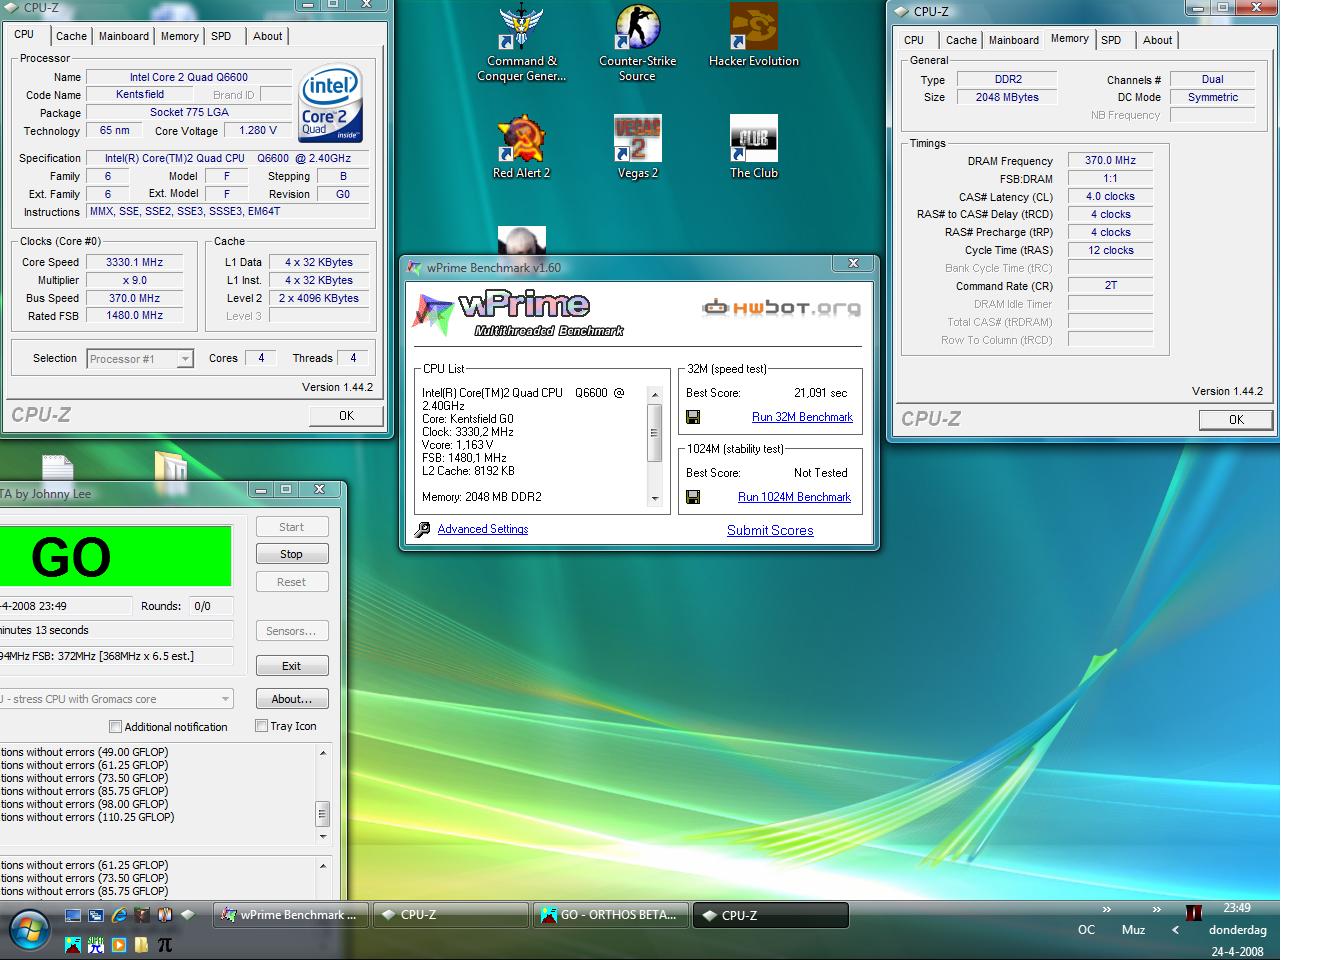This screenshot has height=960, width=1323.
Task: Open Hacker Evolution desktop shortcut
Action: pos(754,35)
